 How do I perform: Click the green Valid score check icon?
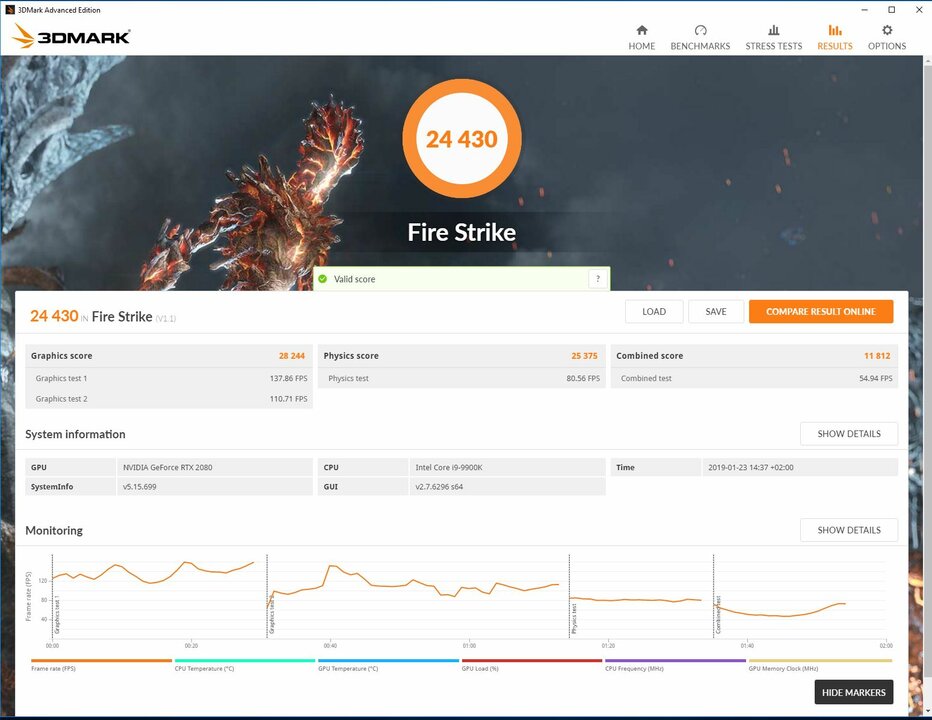(x=323, y=279)
